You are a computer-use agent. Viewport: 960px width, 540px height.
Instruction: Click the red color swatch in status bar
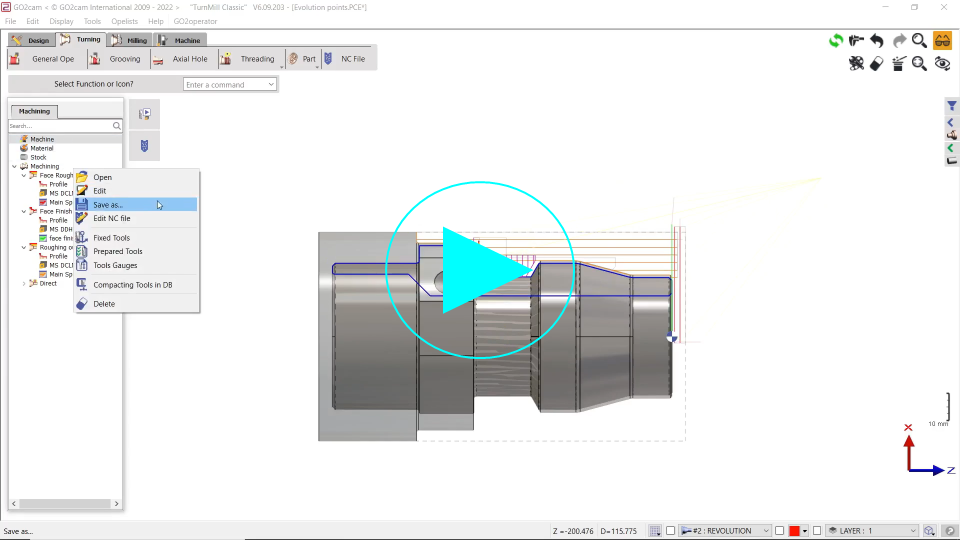click(795, 531)
